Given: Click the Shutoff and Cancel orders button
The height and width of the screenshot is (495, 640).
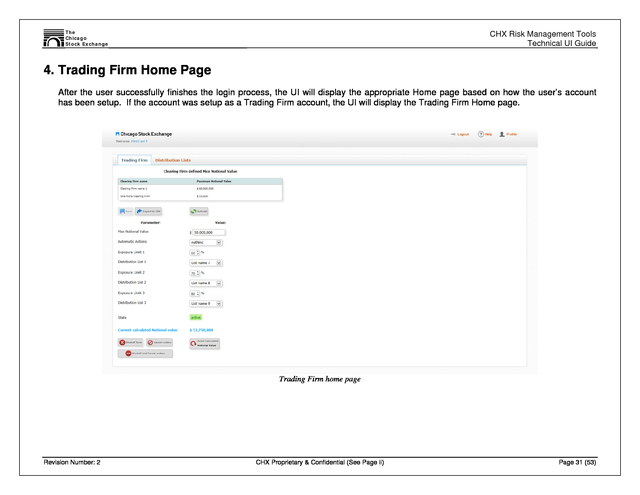Looking at the screenshot, I should coord(145,353).
